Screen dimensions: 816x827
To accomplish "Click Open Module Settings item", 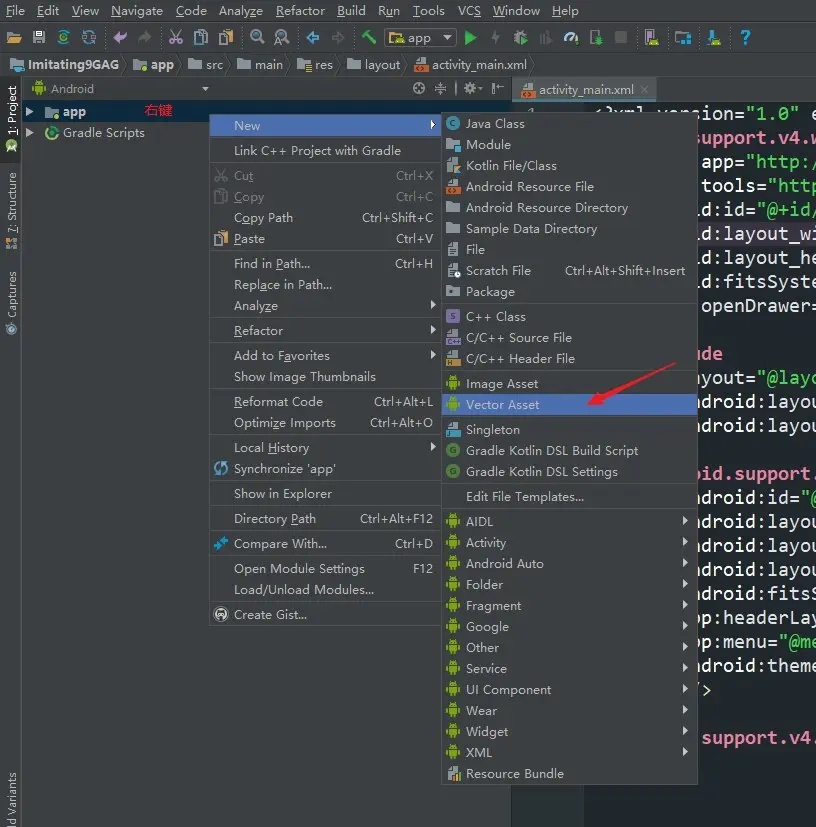I will coord(325,569).
